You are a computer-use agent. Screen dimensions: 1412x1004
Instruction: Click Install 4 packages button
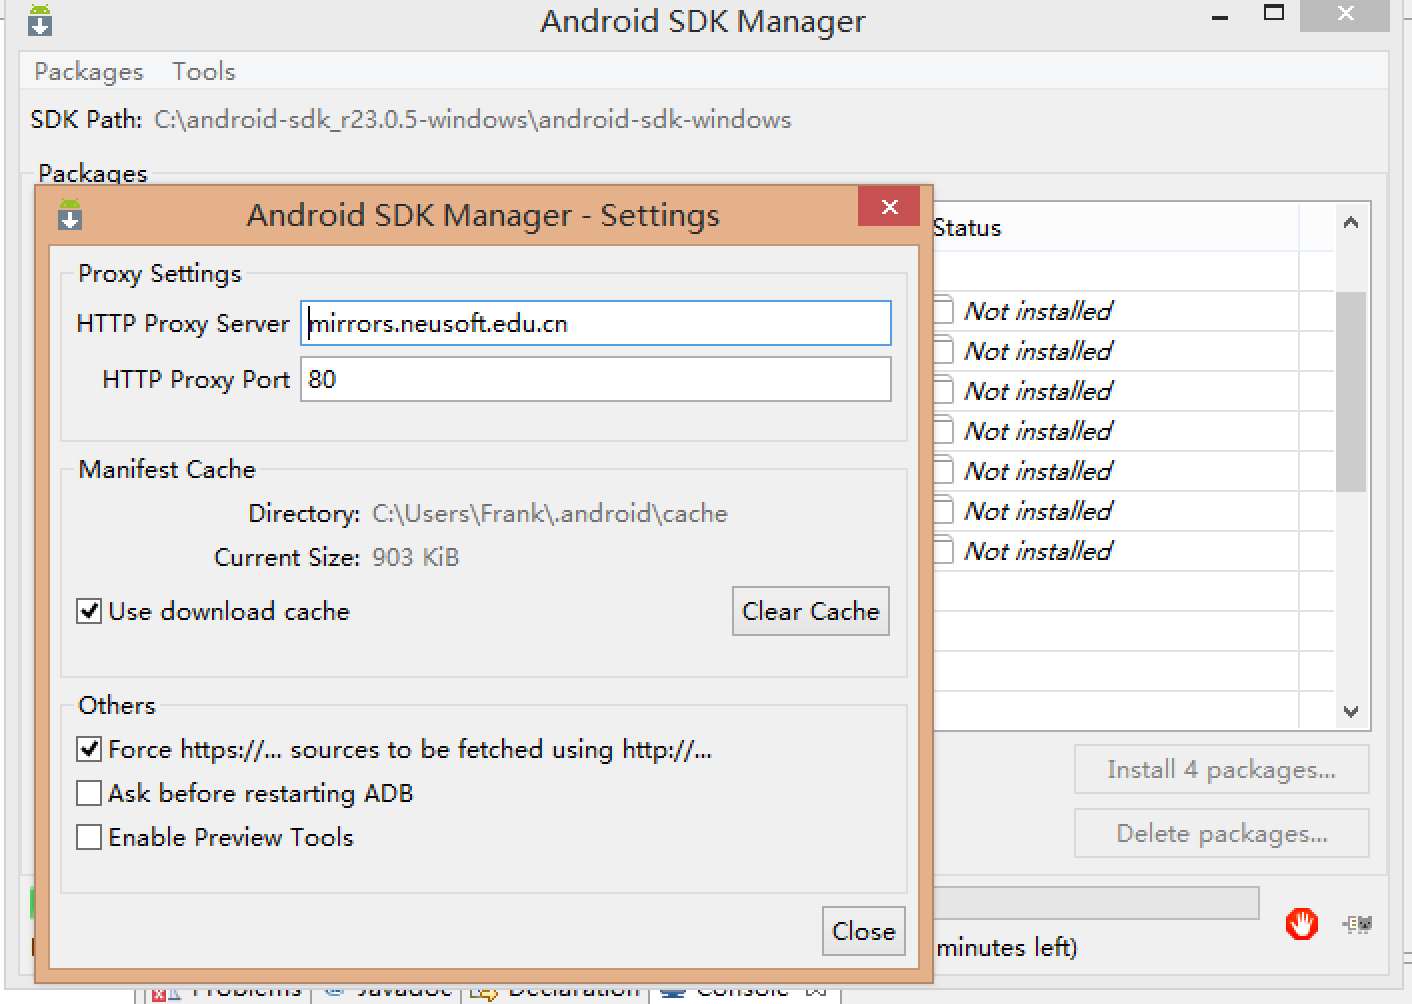[x=1222, y=770]
